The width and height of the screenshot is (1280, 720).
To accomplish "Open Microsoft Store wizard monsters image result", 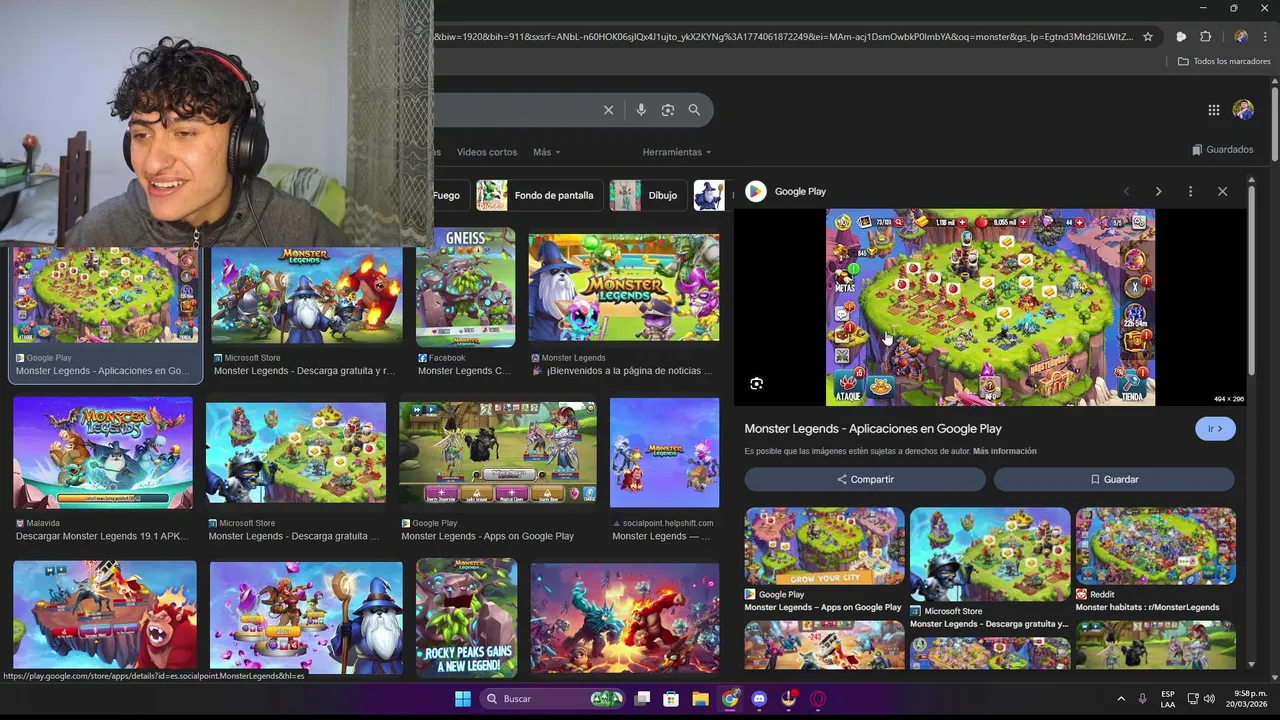I will tap(307, 296).
